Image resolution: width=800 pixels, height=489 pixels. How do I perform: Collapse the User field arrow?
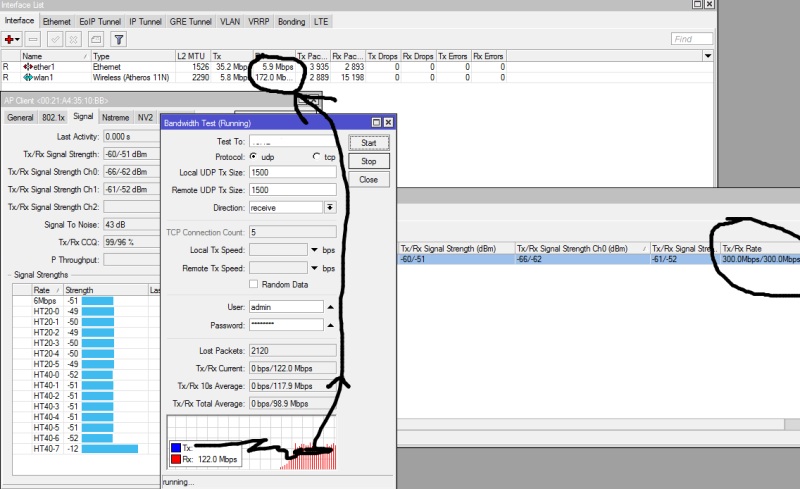coord(331,307)
